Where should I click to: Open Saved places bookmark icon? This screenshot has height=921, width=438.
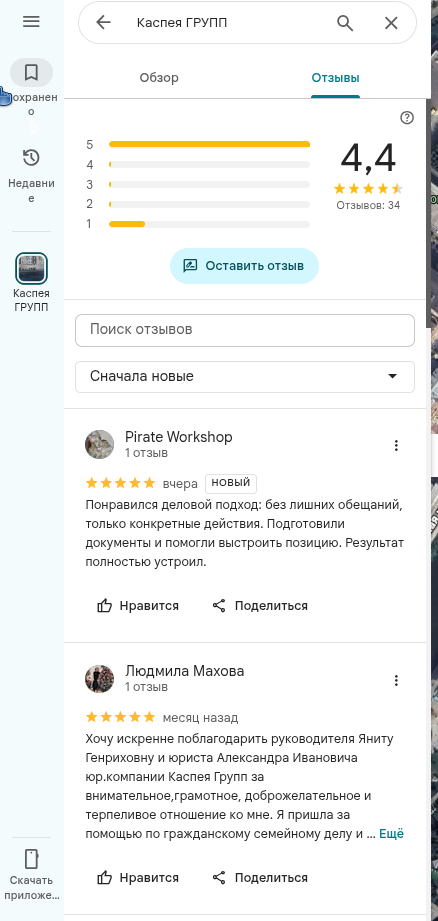click(x=31, y=73)
